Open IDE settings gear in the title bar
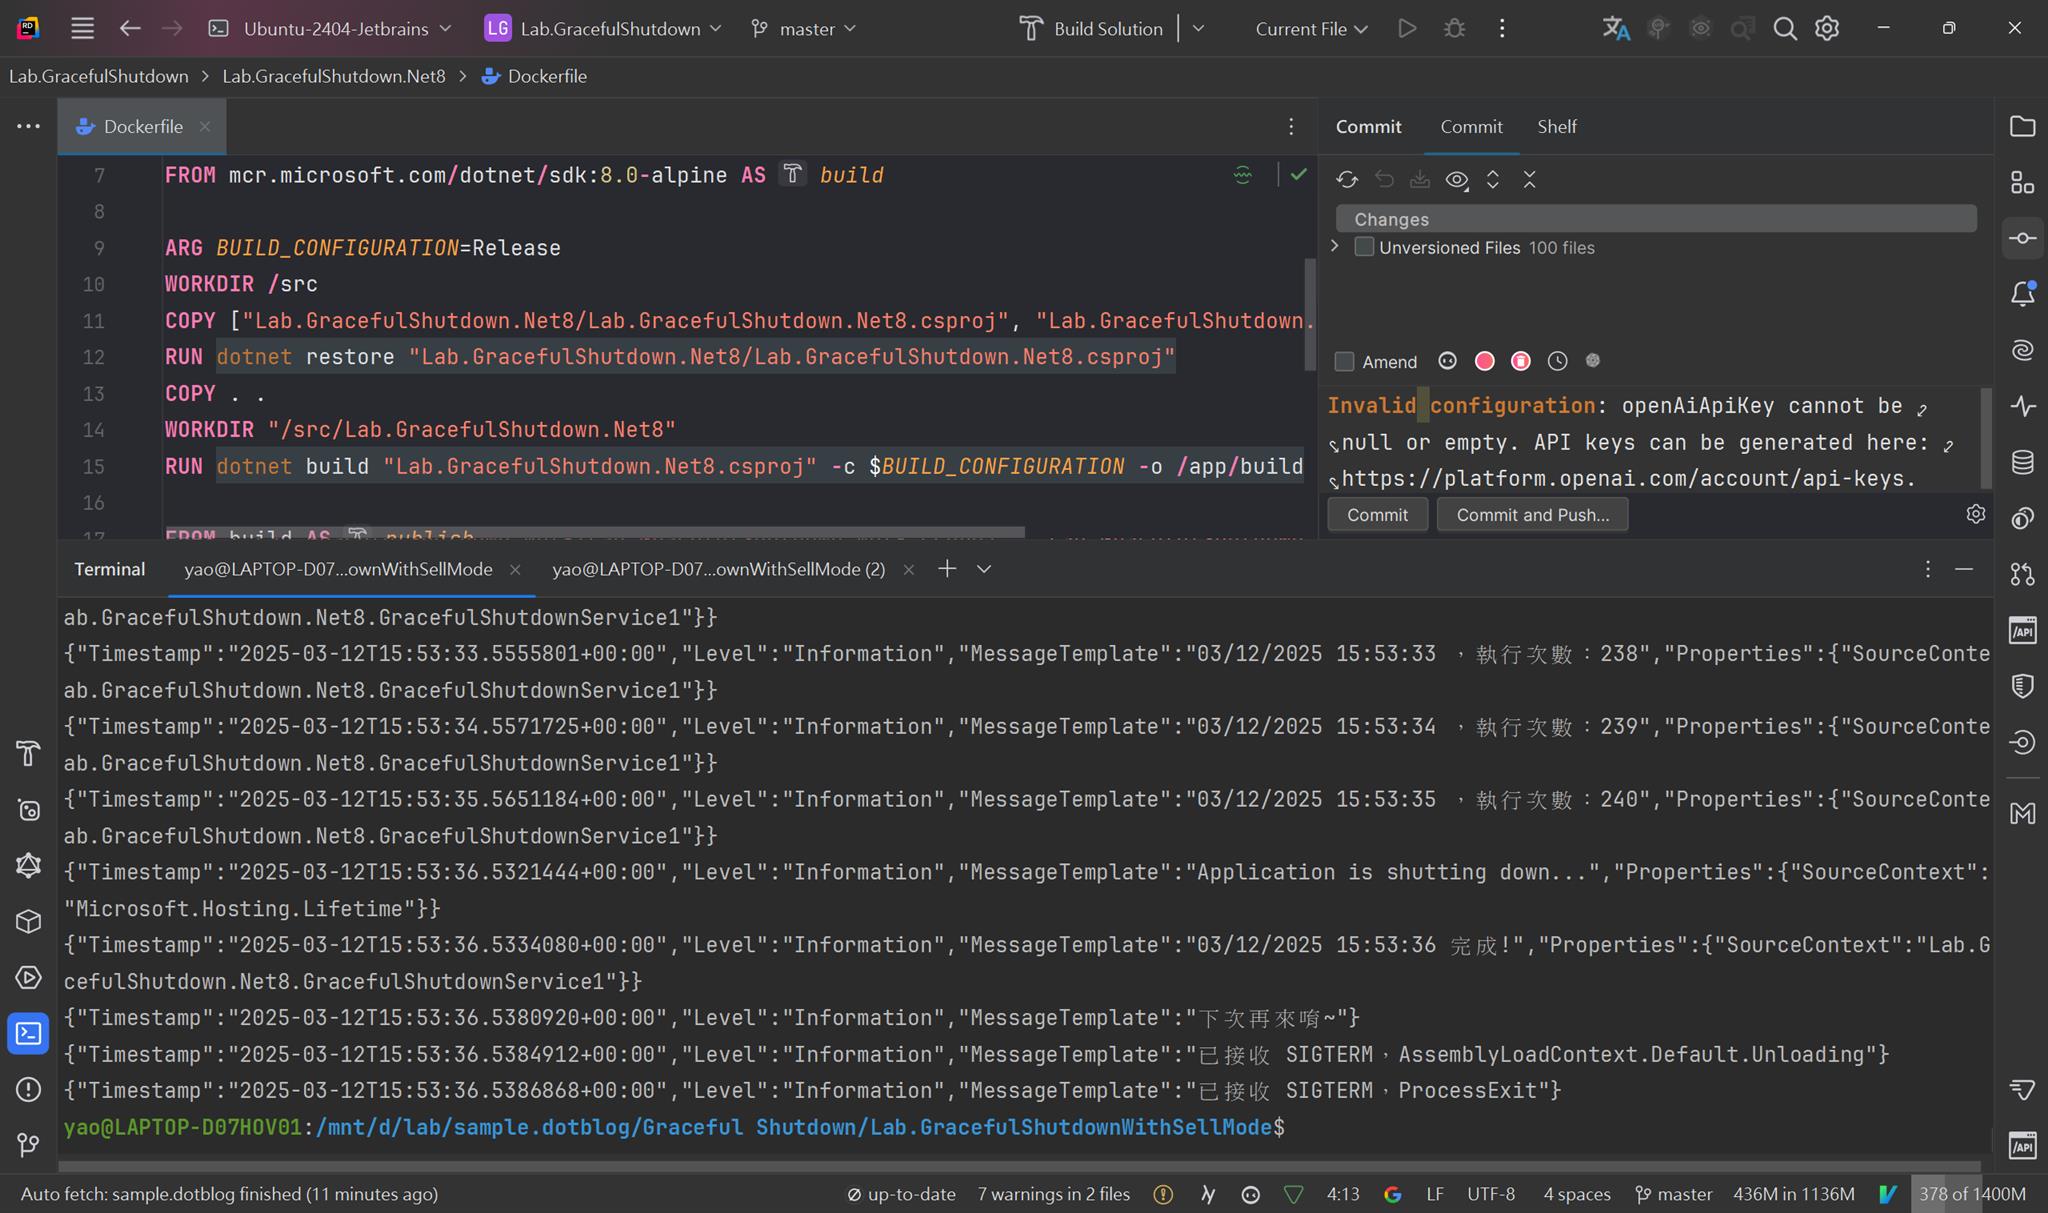 (1827, 28)
